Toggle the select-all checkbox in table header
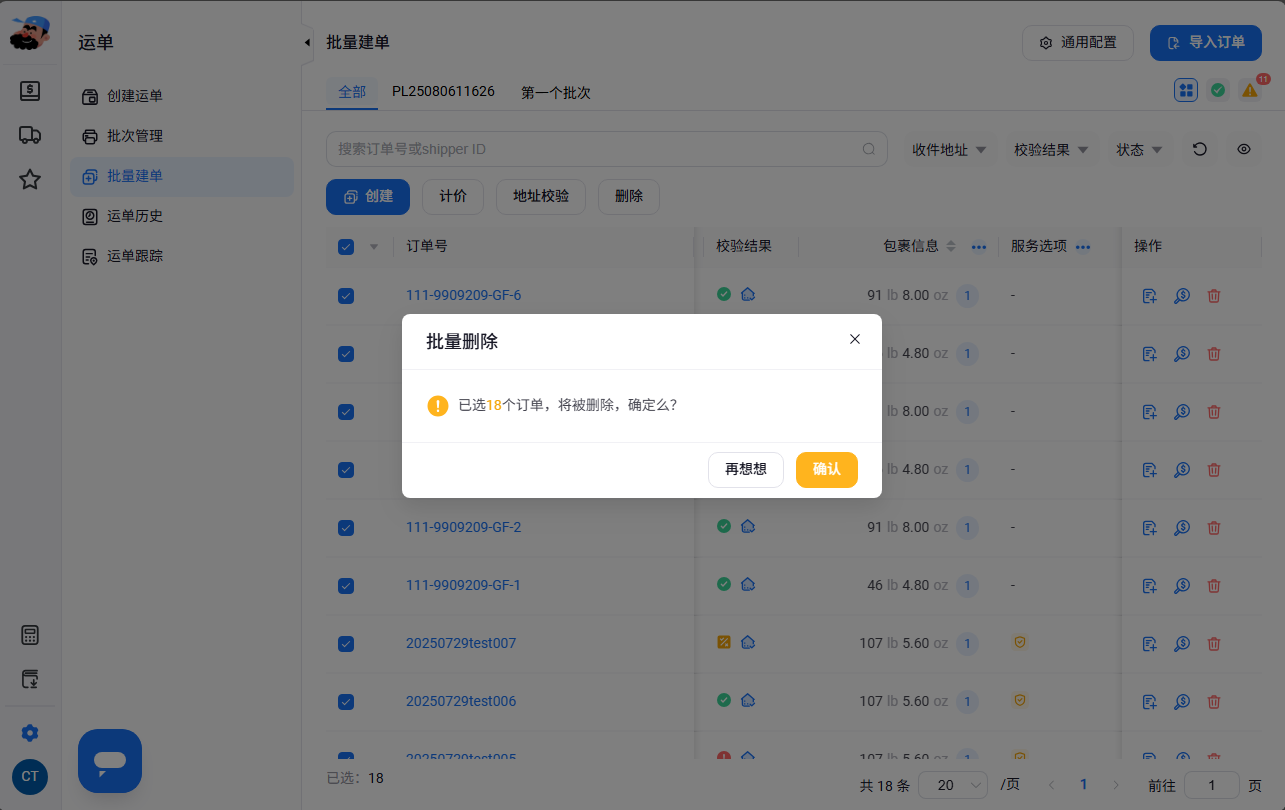This screenshot has width=1285, height=810. (346, 247)
